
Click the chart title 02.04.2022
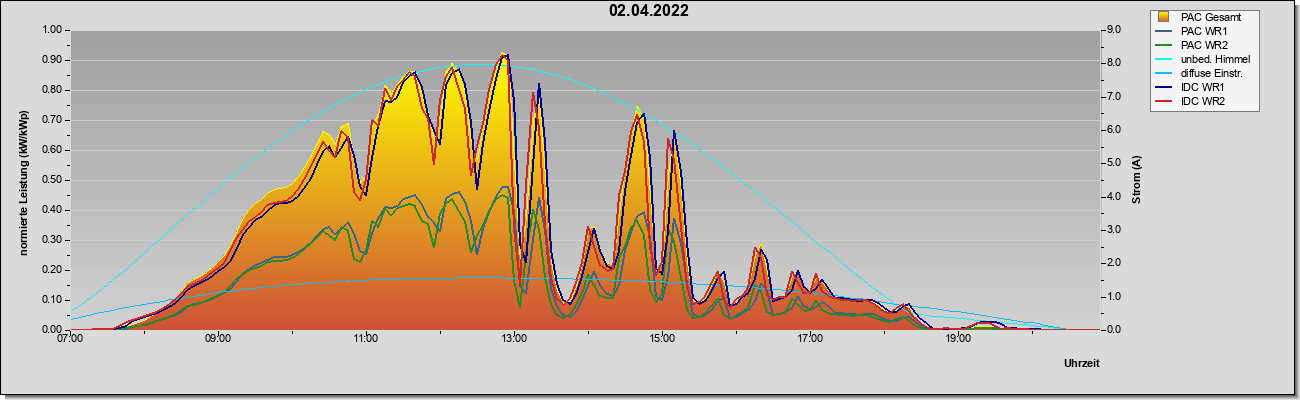[649, 11]
